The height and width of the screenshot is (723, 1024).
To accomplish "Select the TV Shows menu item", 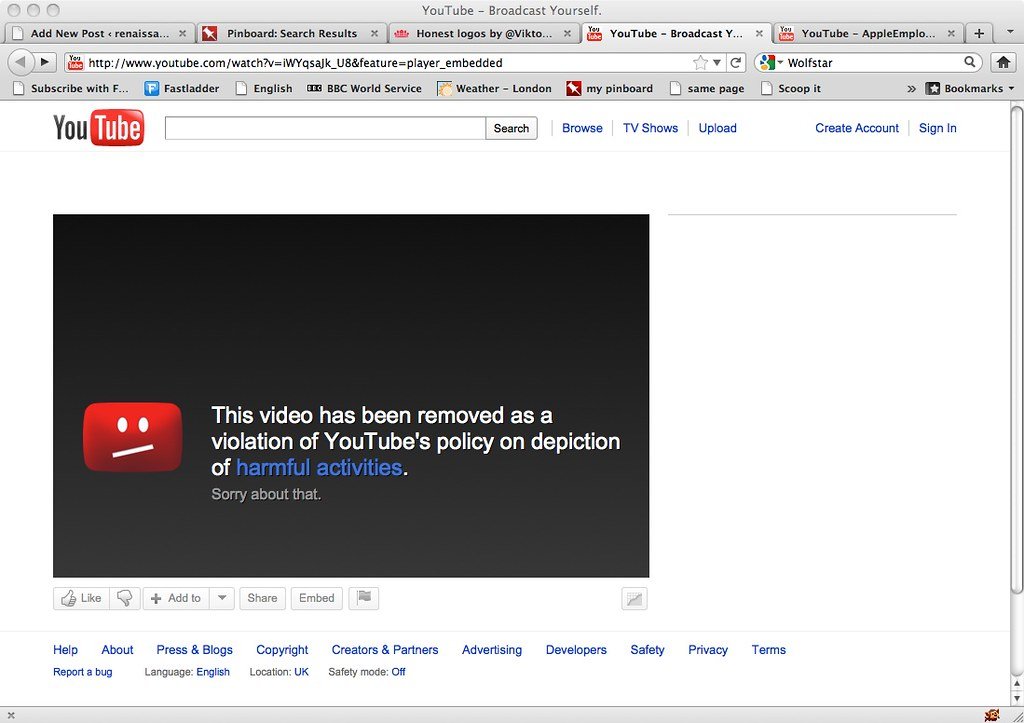I will [x=650, y=128].
